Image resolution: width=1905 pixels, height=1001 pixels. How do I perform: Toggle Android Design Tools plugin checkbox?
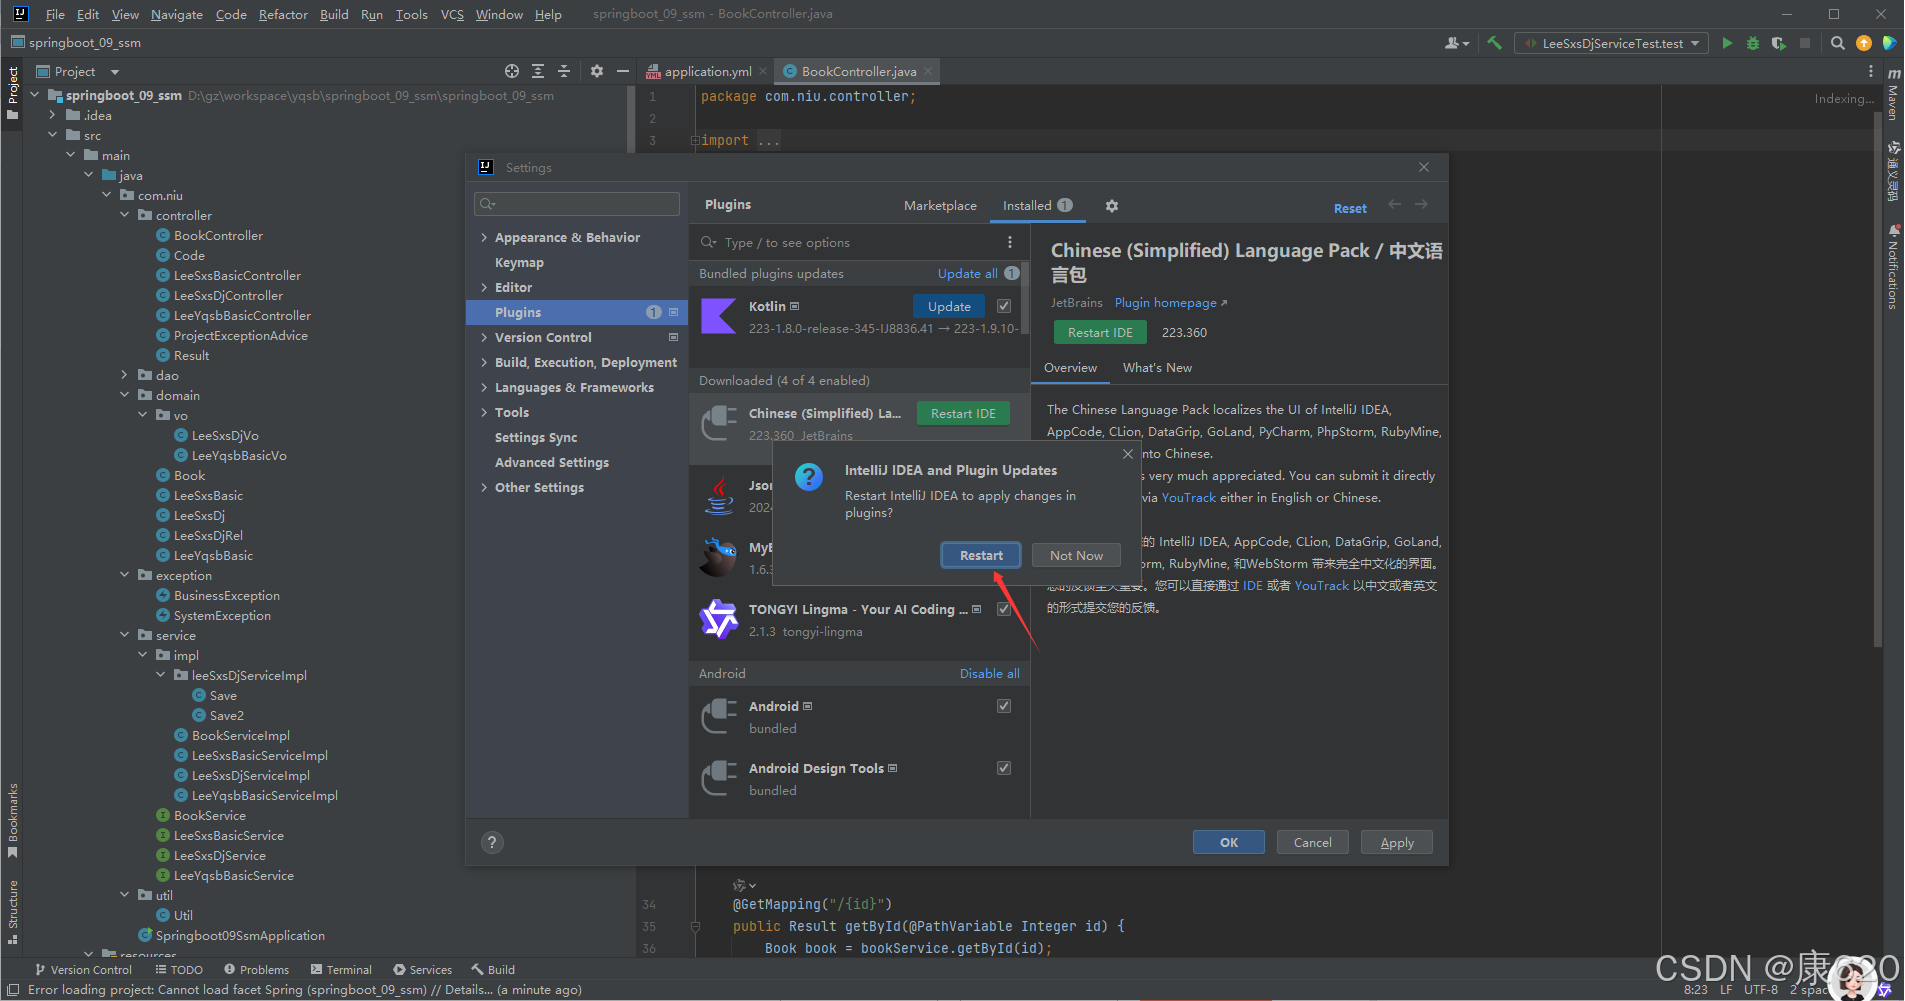(1004, 768)
